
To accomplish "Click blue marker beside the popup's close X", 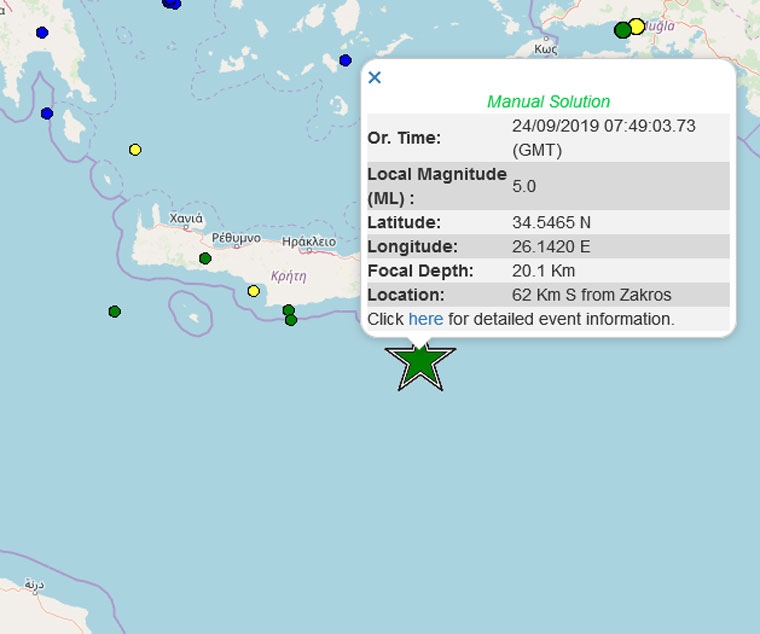I will point(345,61).
